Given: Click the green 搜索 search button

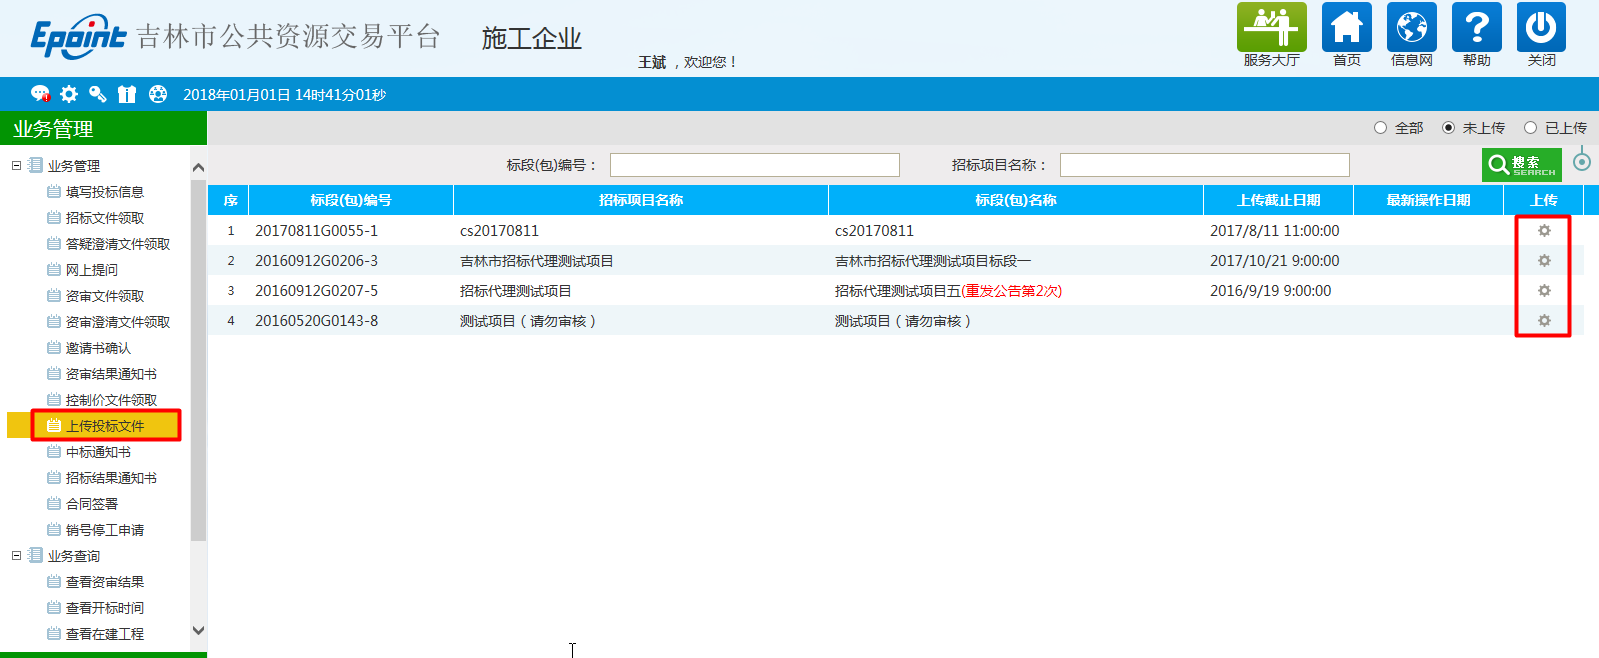Looking at the screenshot, I should 1521,164.
